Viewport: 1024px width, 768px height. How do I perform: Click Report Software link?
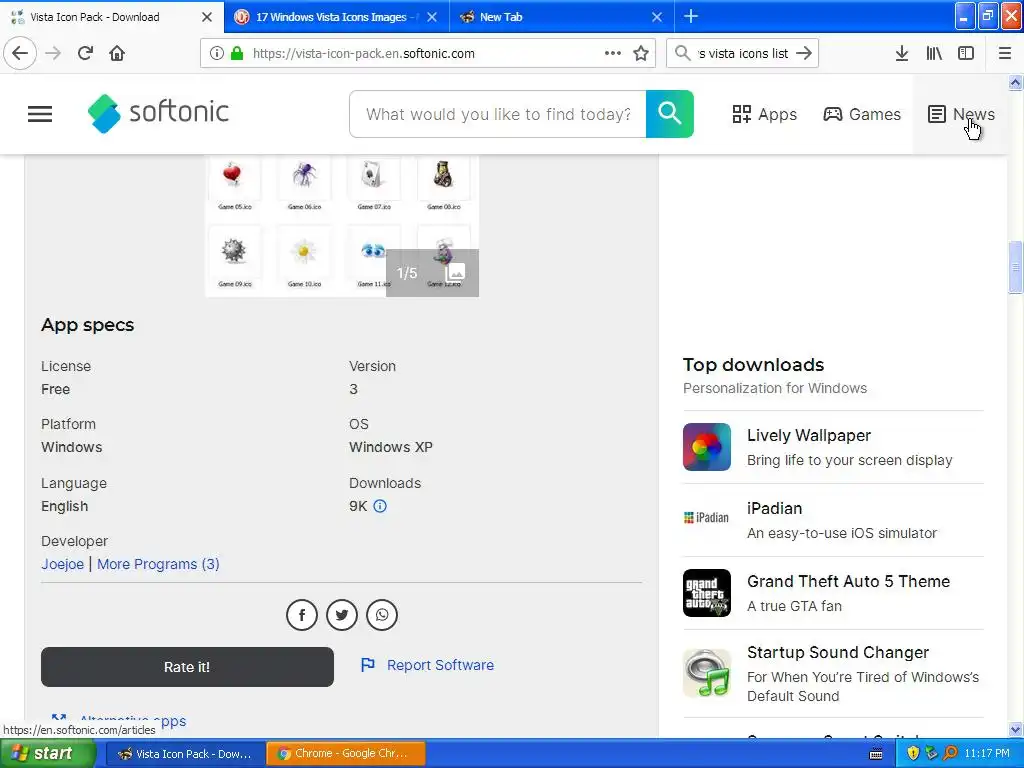click(428, 665)
